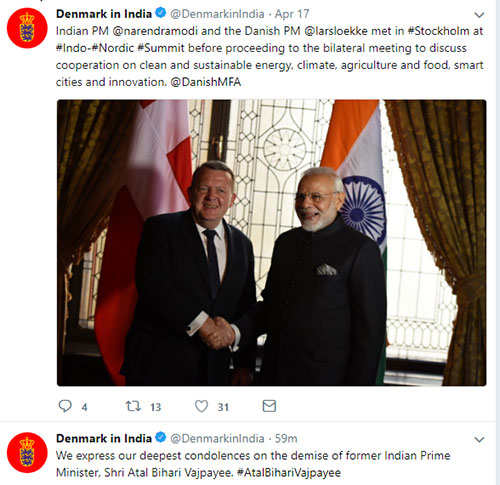The width and height of the screenshot is (500, 485).
Task: Open Denmark in India avatar on condolence tweet
Action: [27, 453]
